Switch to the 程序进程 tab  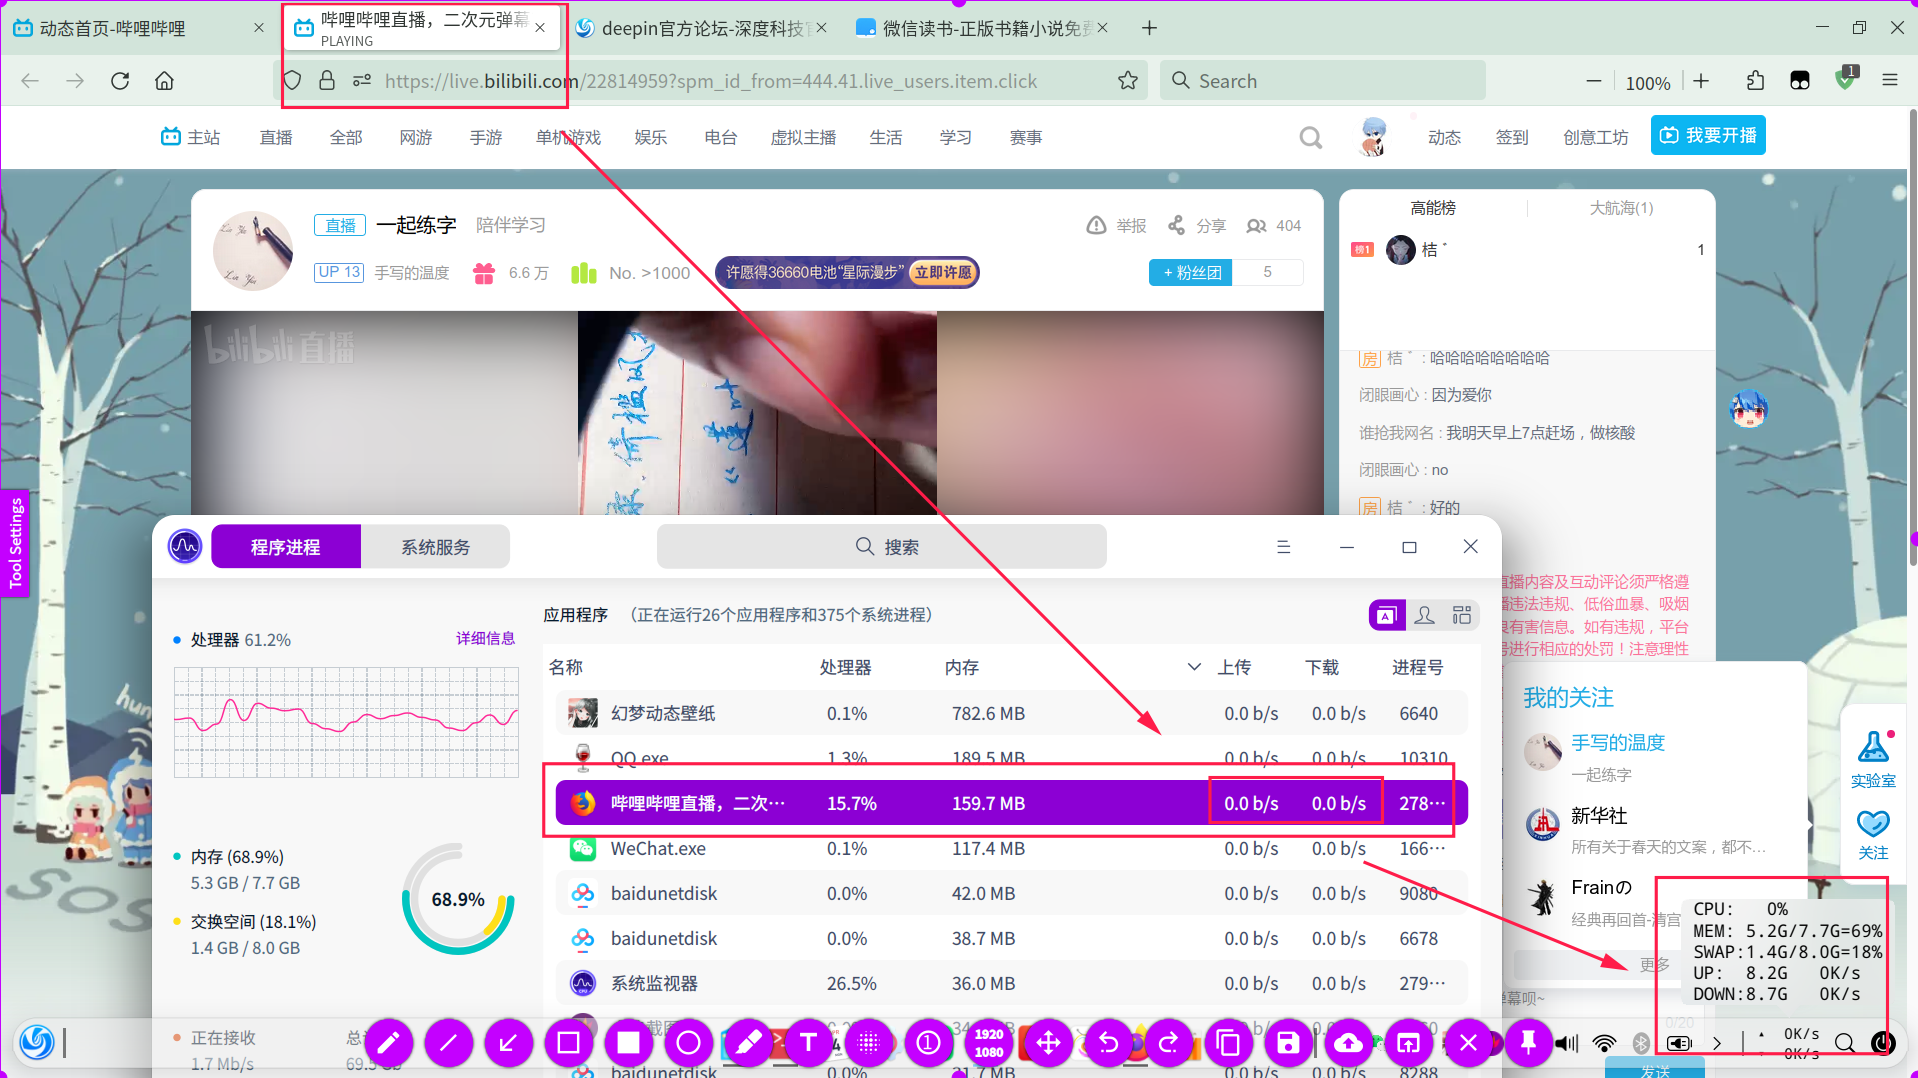[x=286, y=547]
